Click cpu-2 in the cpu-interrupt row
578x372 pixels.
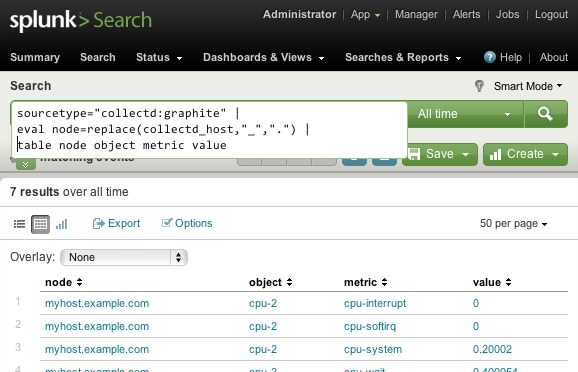pos(263,303)
